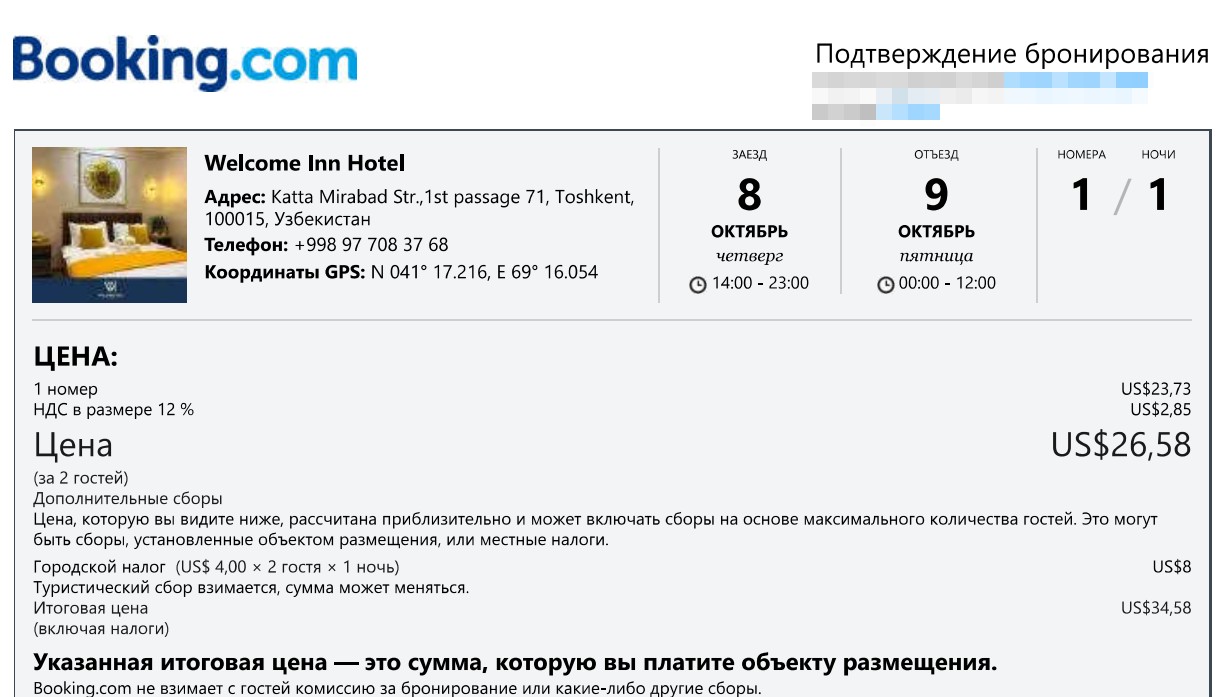Click the GPS coordinates text
Image resolution: width=1223 pixels, height=697 pixels.
(x=484, y=272)
